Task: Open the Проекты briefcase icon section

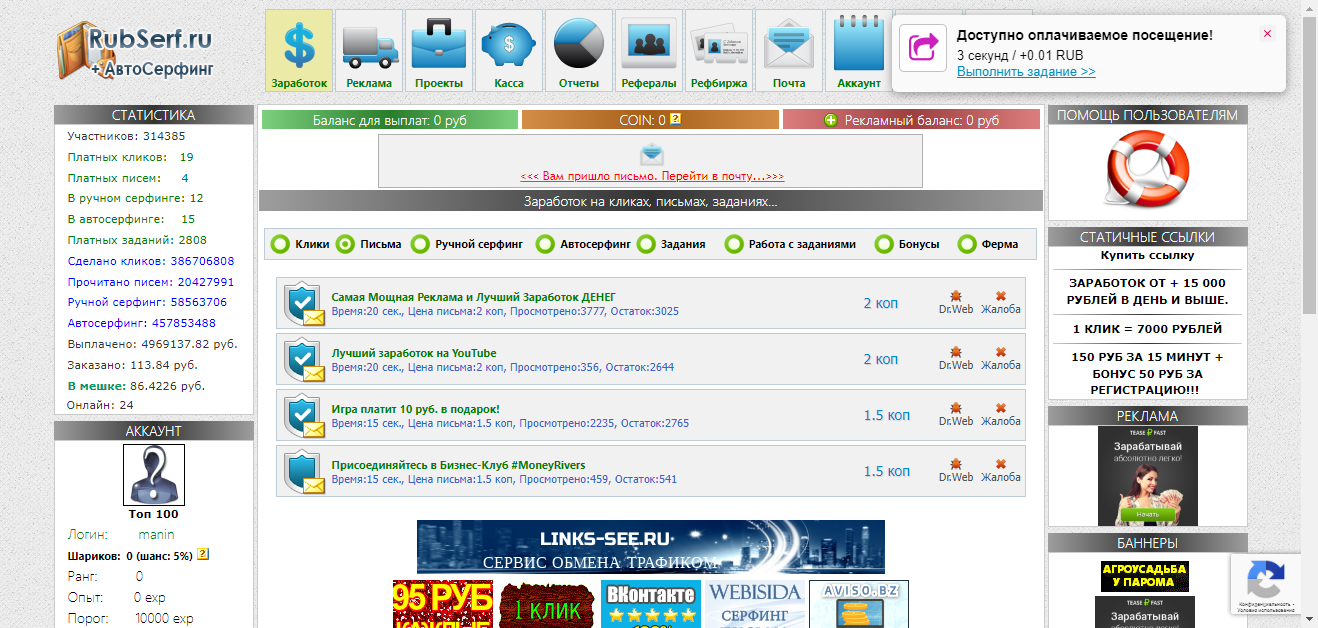Action: tap(439, 51)
